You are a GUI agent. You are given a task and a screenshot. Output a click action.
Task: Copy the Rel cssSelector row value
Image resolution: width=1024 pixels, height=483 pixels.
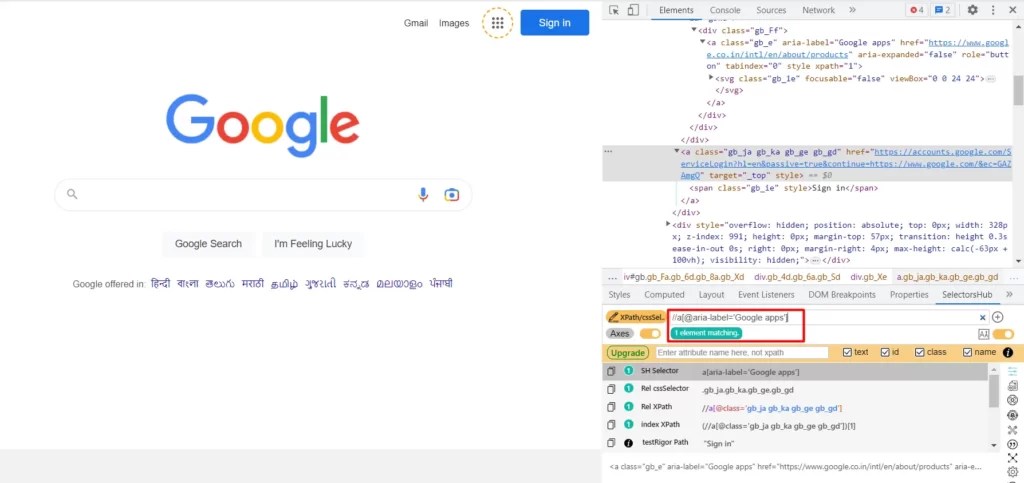(611, 389)
